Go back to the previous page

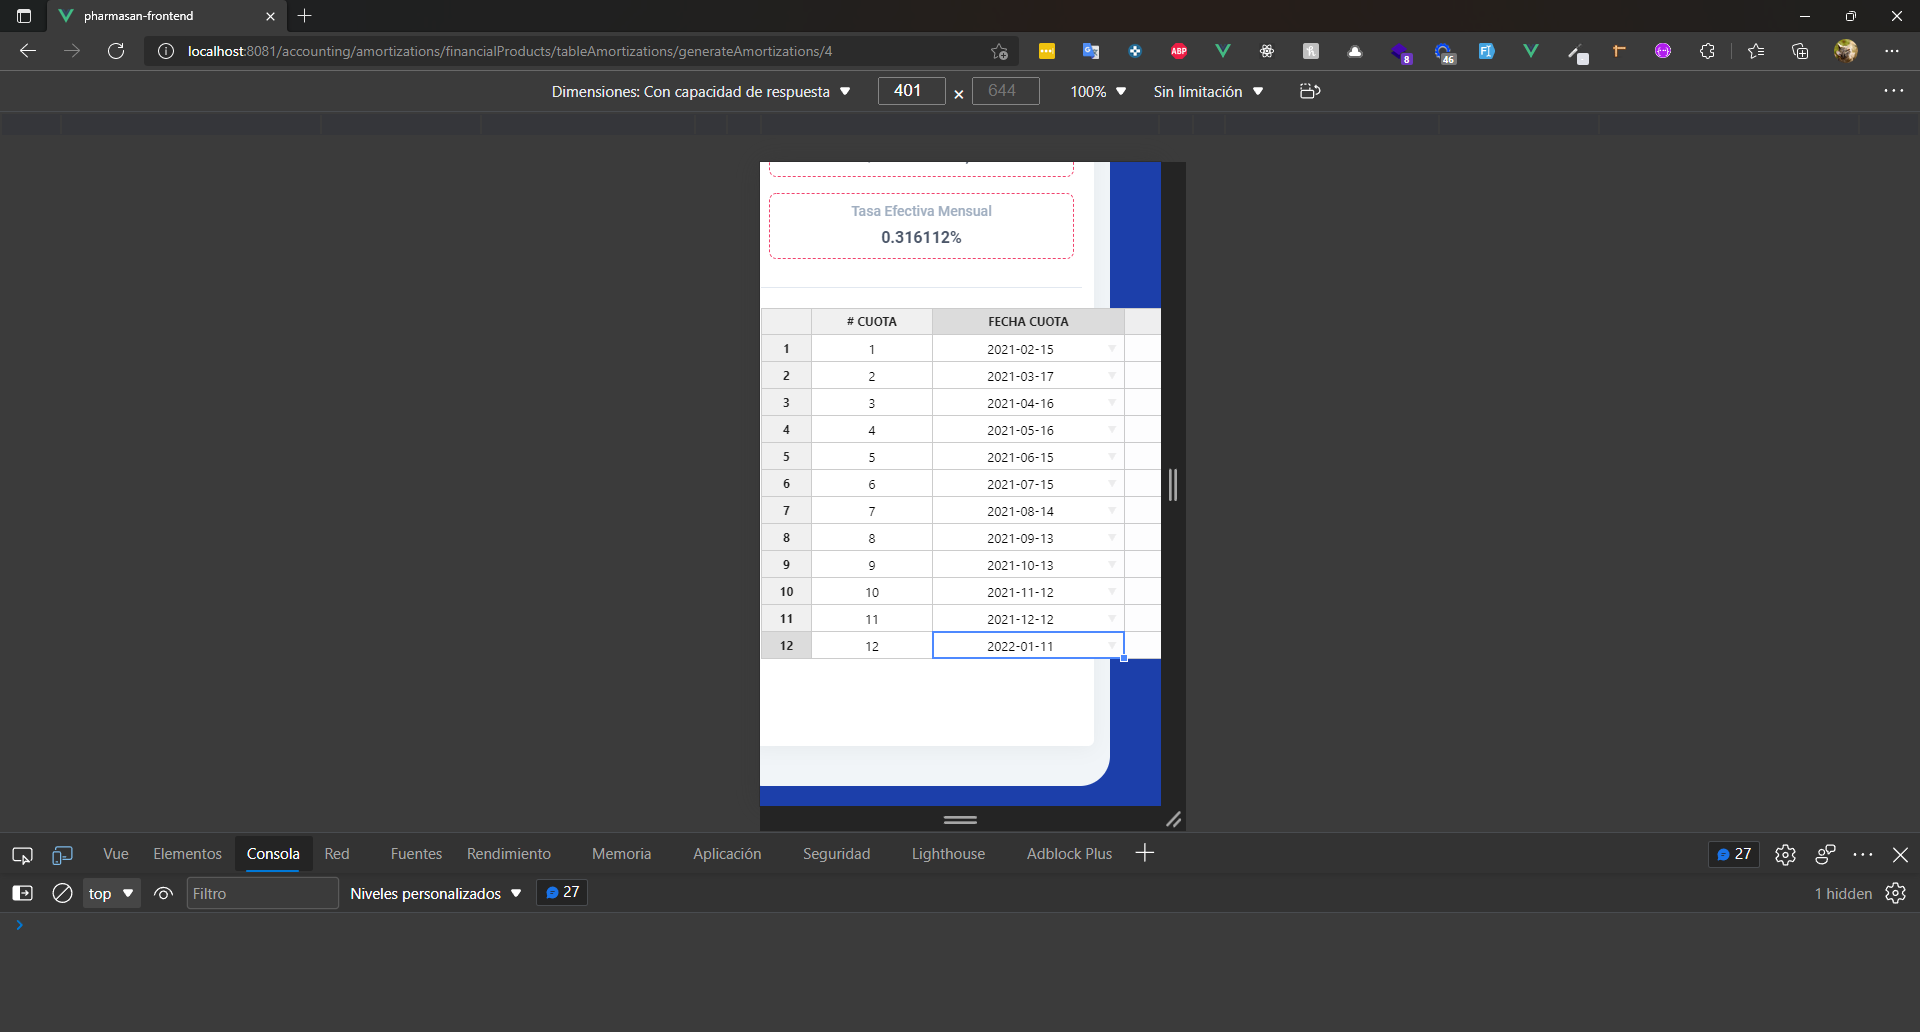(28, 51)
